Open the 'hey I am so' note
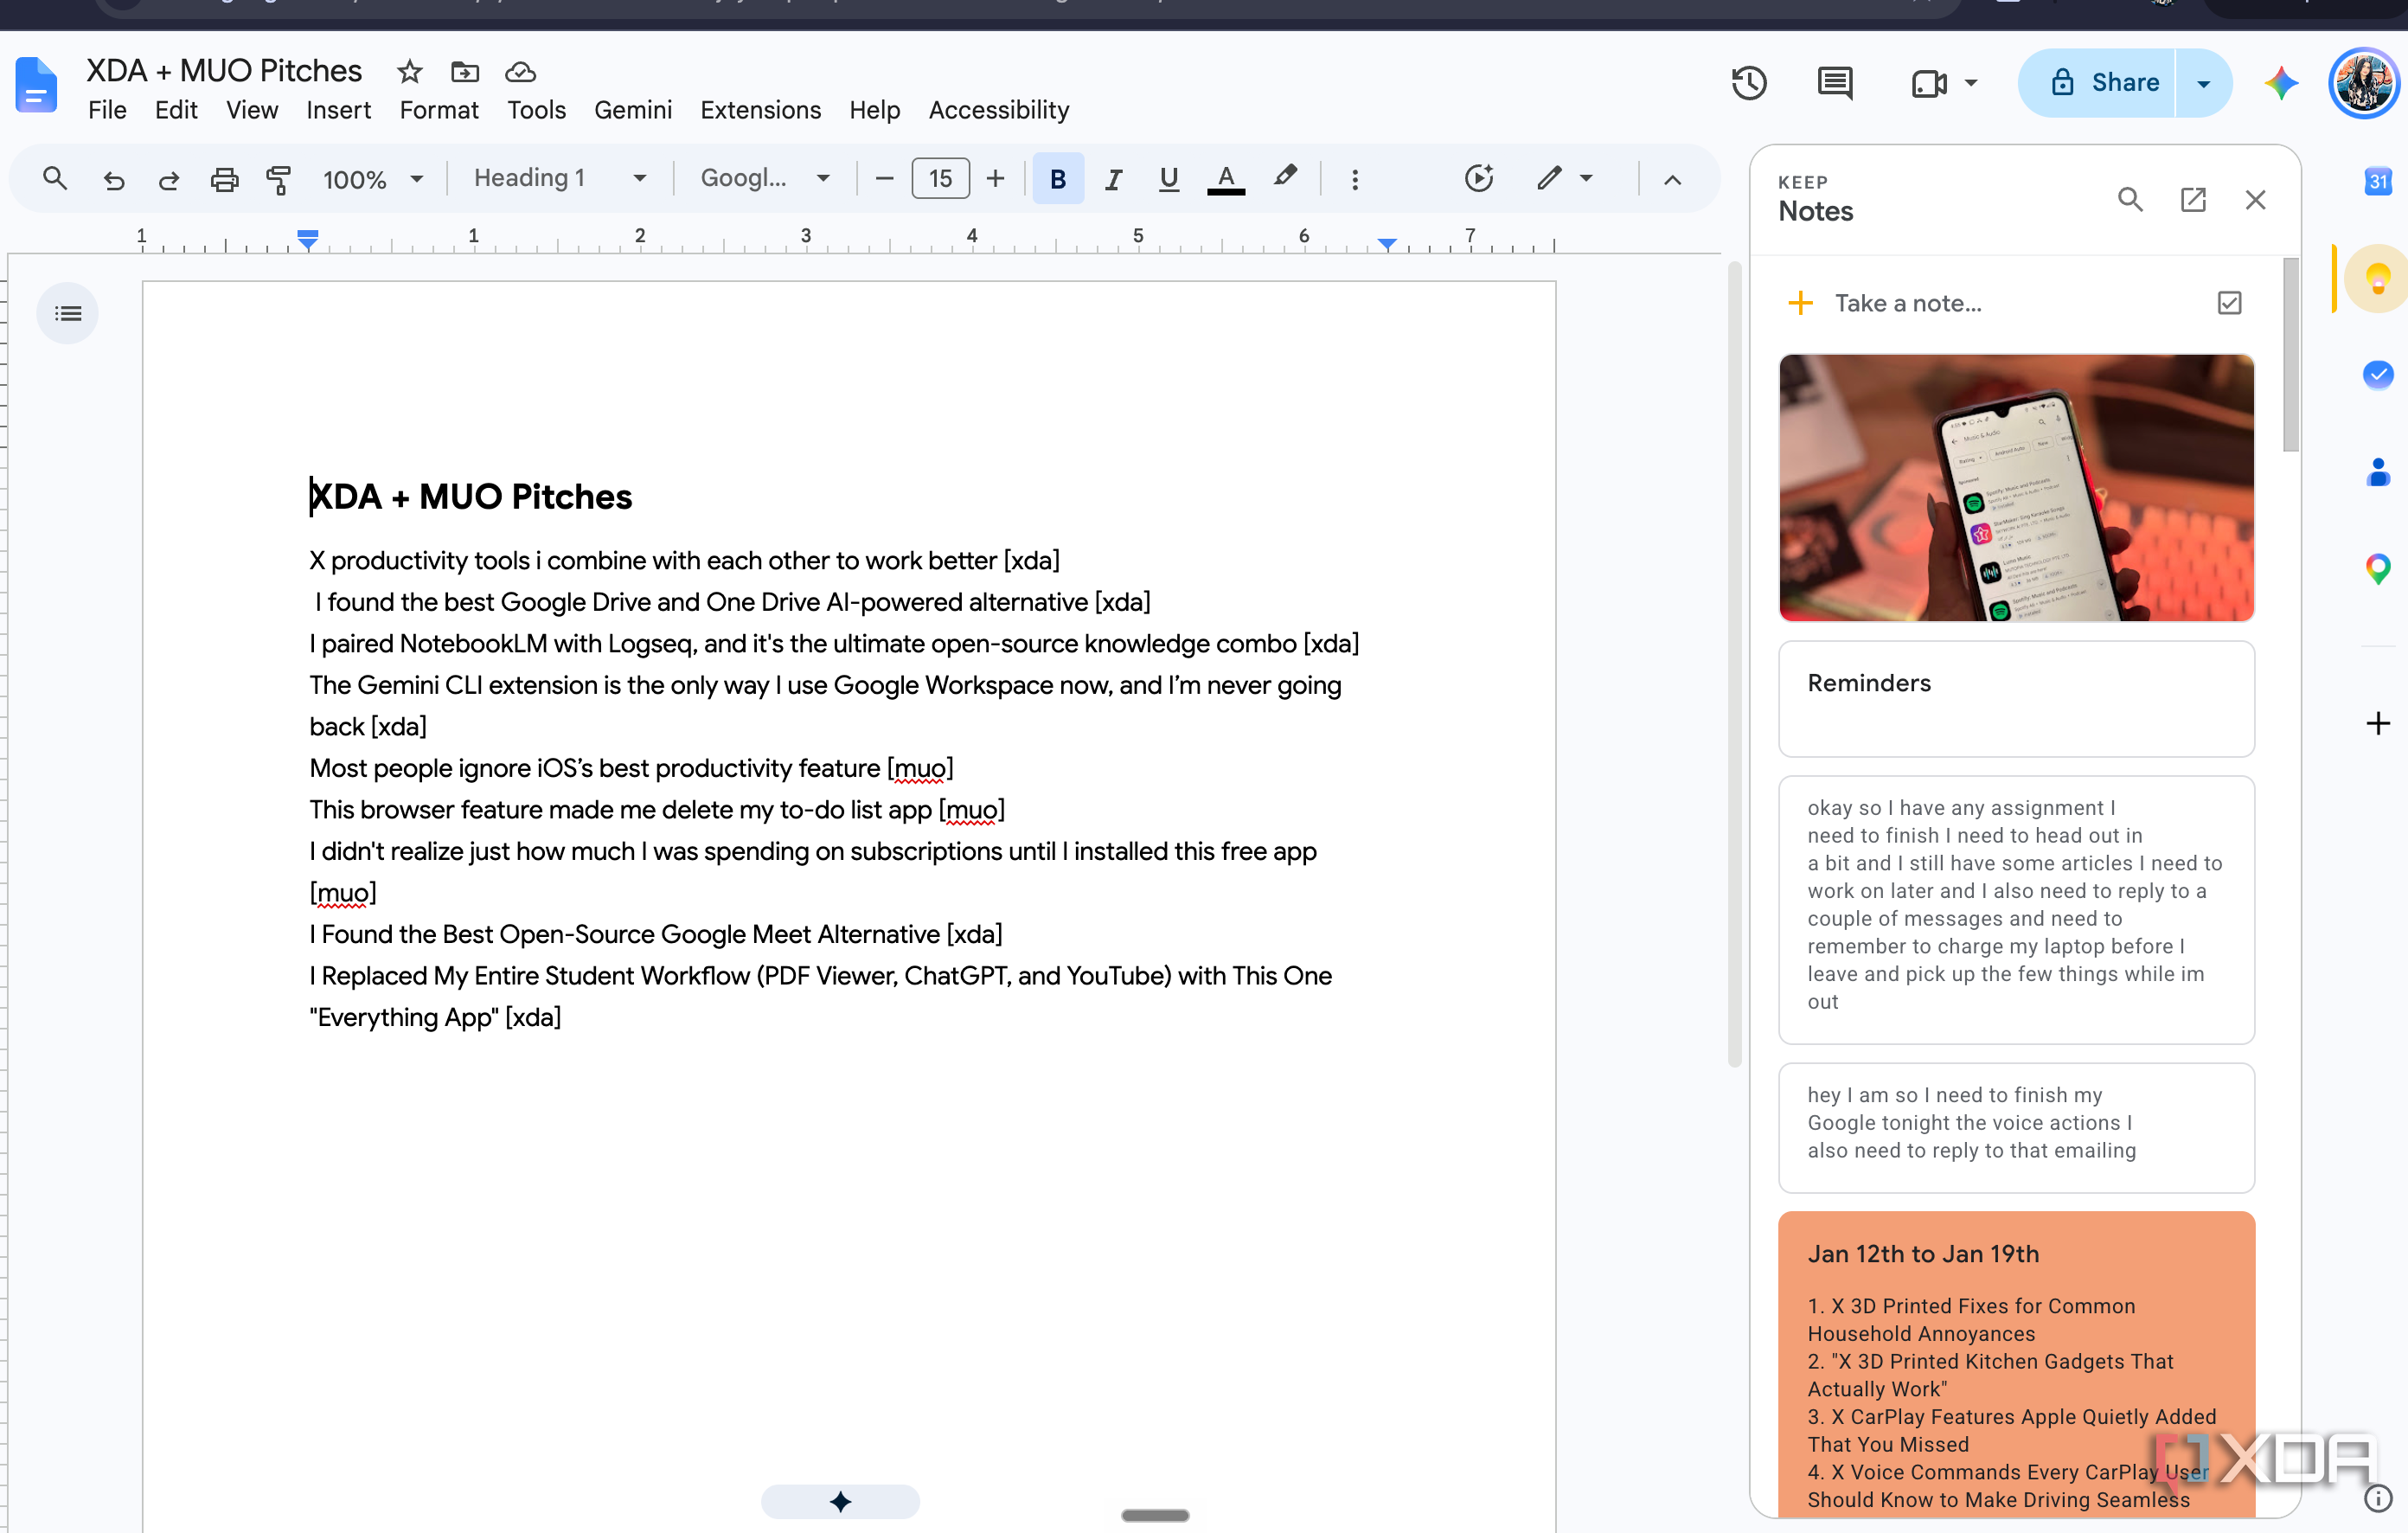2408x1533 pixels. [x=2016, y=1127]
